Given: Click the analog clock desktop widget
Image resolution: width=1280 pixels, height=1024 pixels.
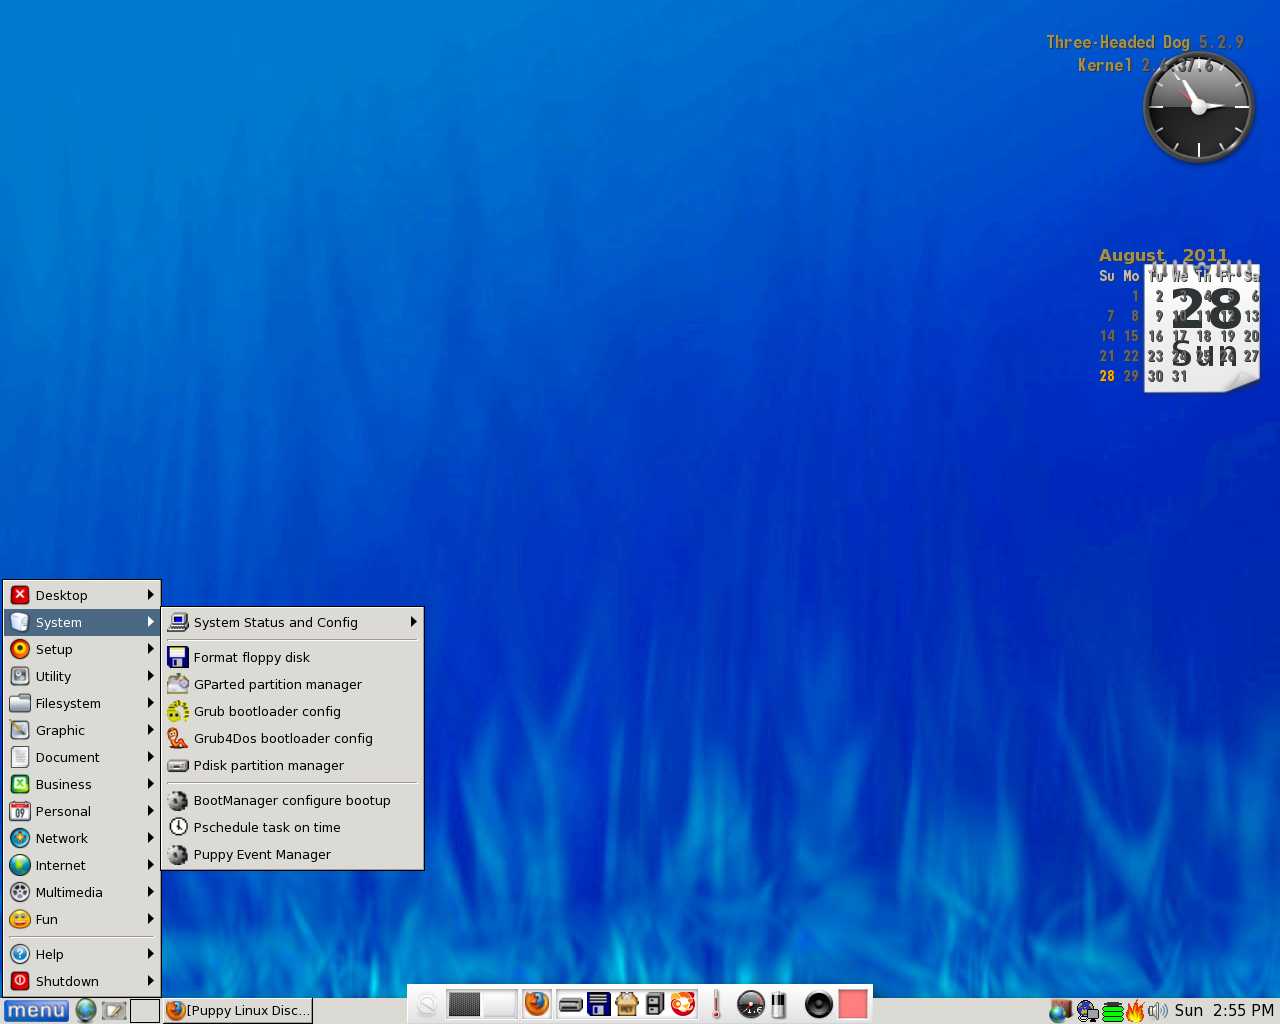Looking at the screenshot, I should [x=1198, y=107].
